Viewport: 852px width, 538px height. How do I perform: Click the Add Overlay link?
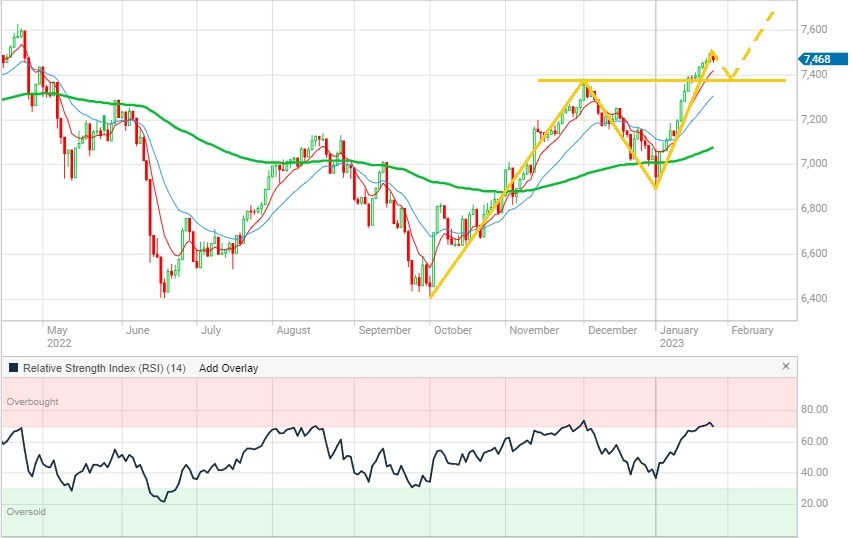point(228,368)
